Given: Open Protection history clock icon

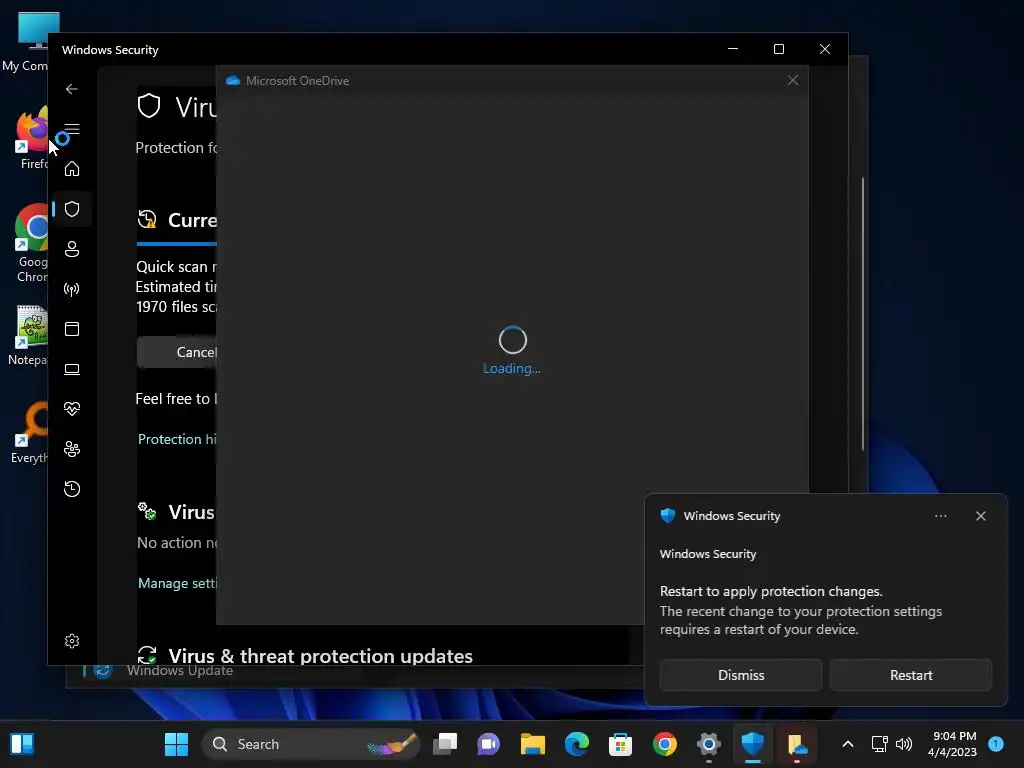Looking at the screenshot, I should 72,488.
